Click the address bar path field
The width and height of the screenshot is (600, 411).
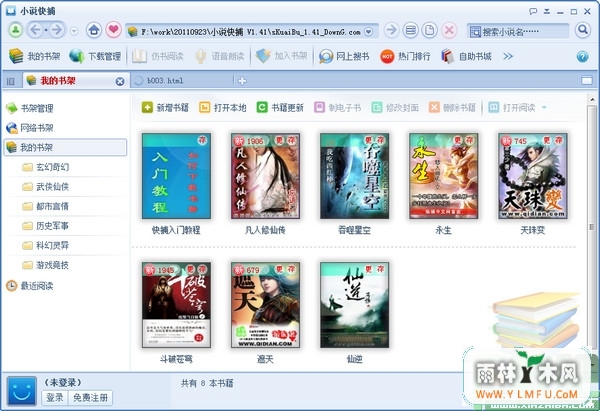tap(251, 31)
